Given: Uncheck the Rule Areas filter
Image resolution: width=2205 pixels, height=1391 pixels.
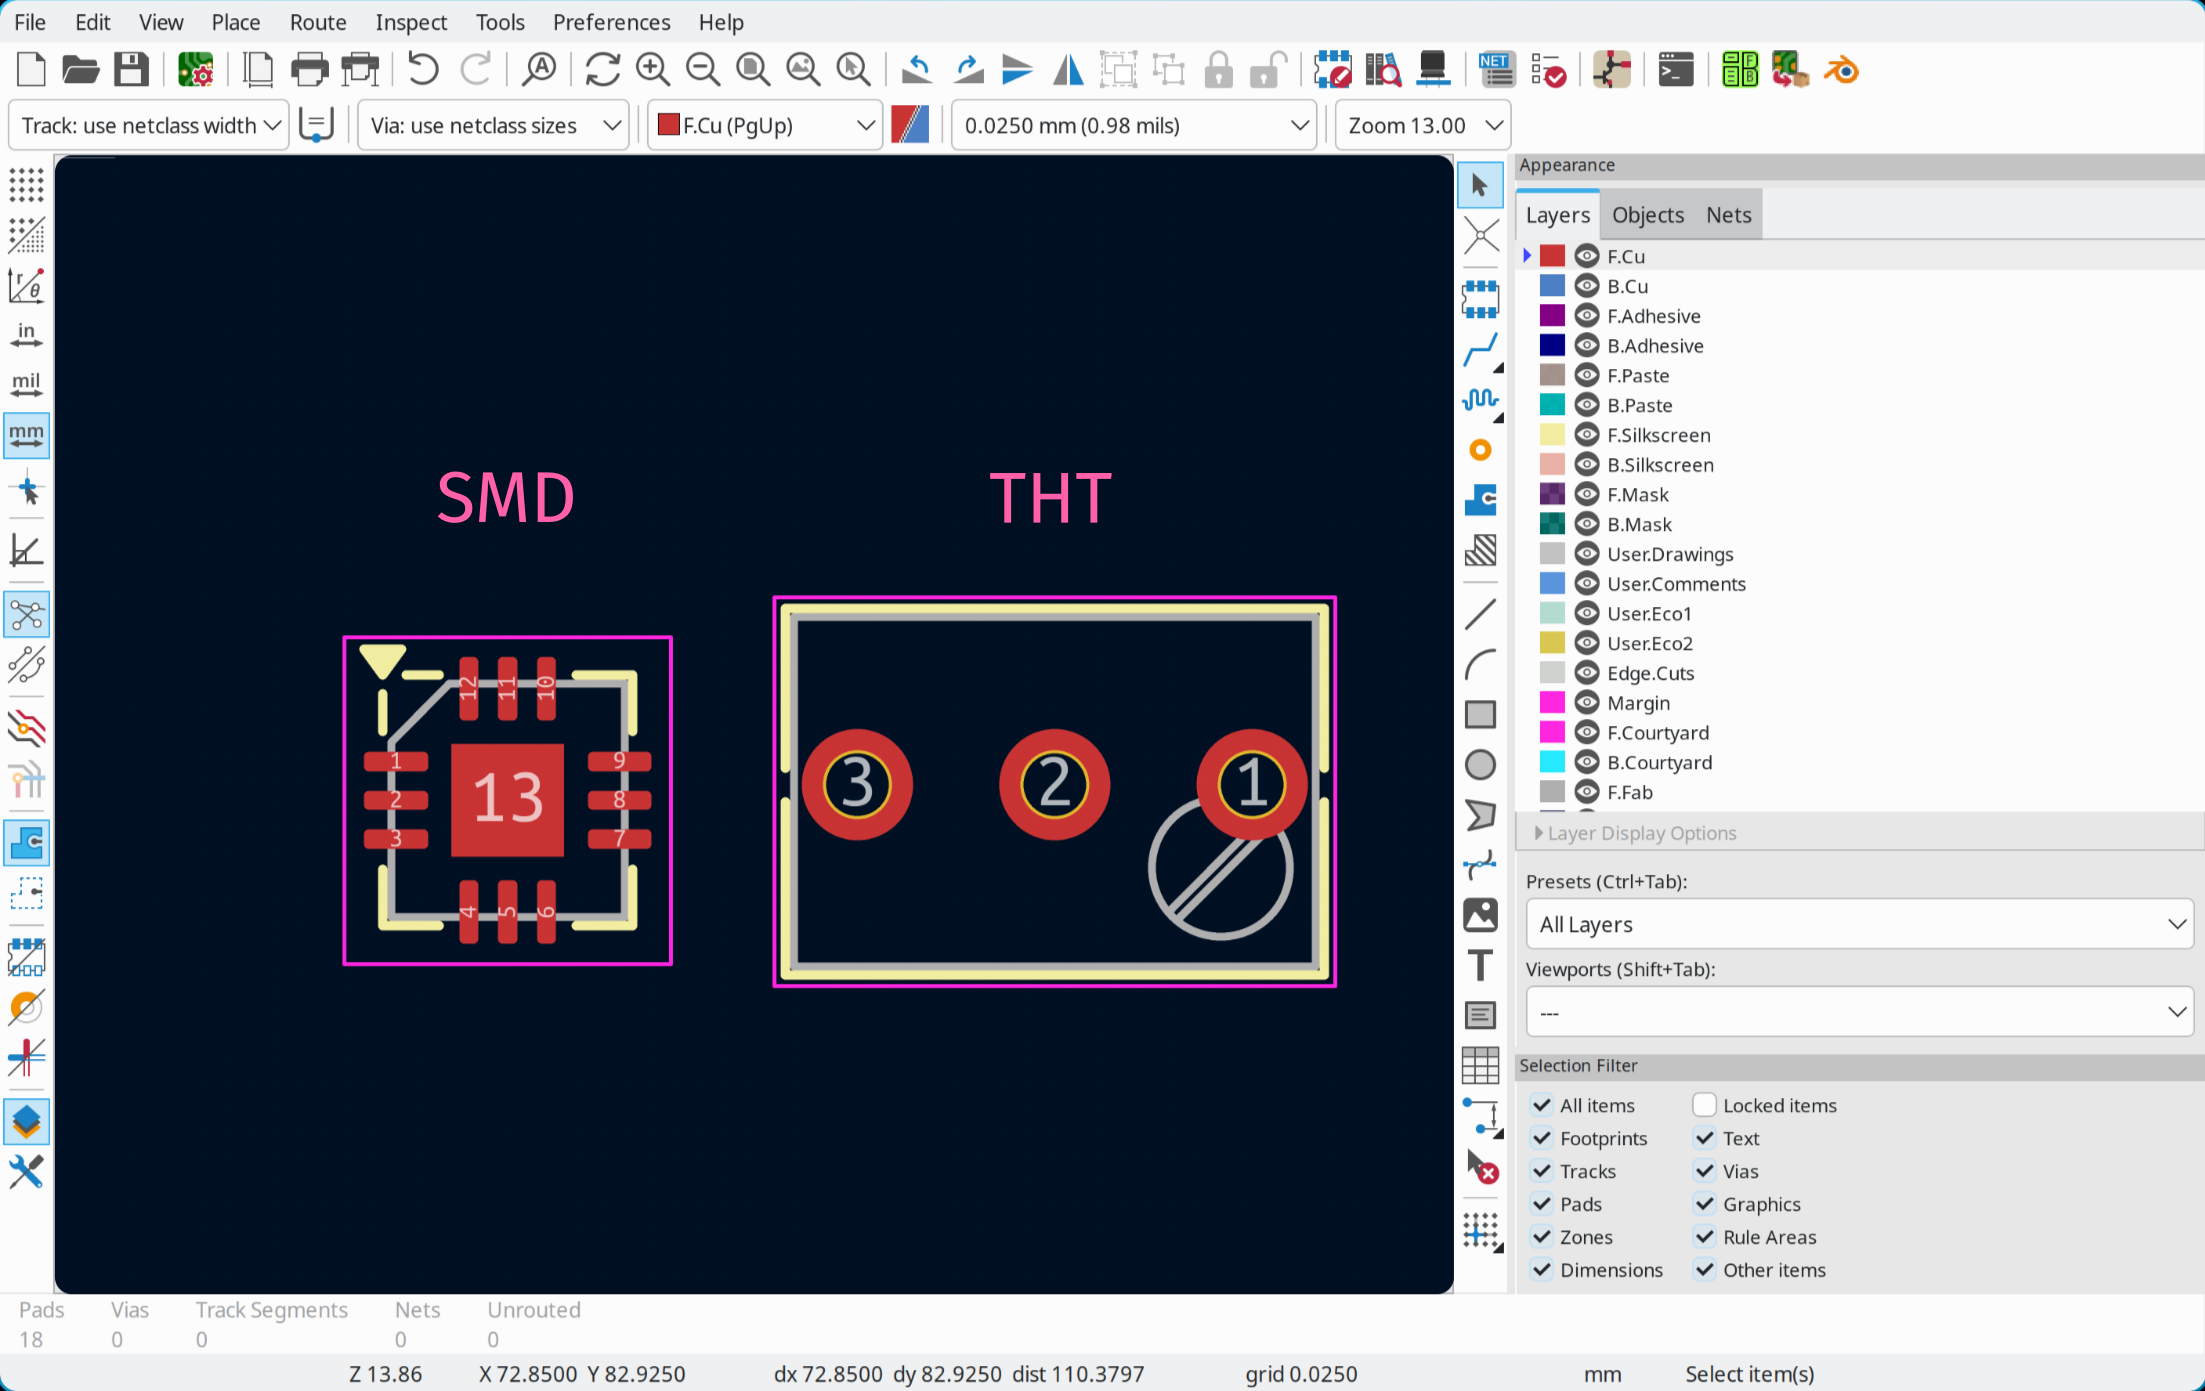Looking at the screenshot, I should tap(1704, 1237).
